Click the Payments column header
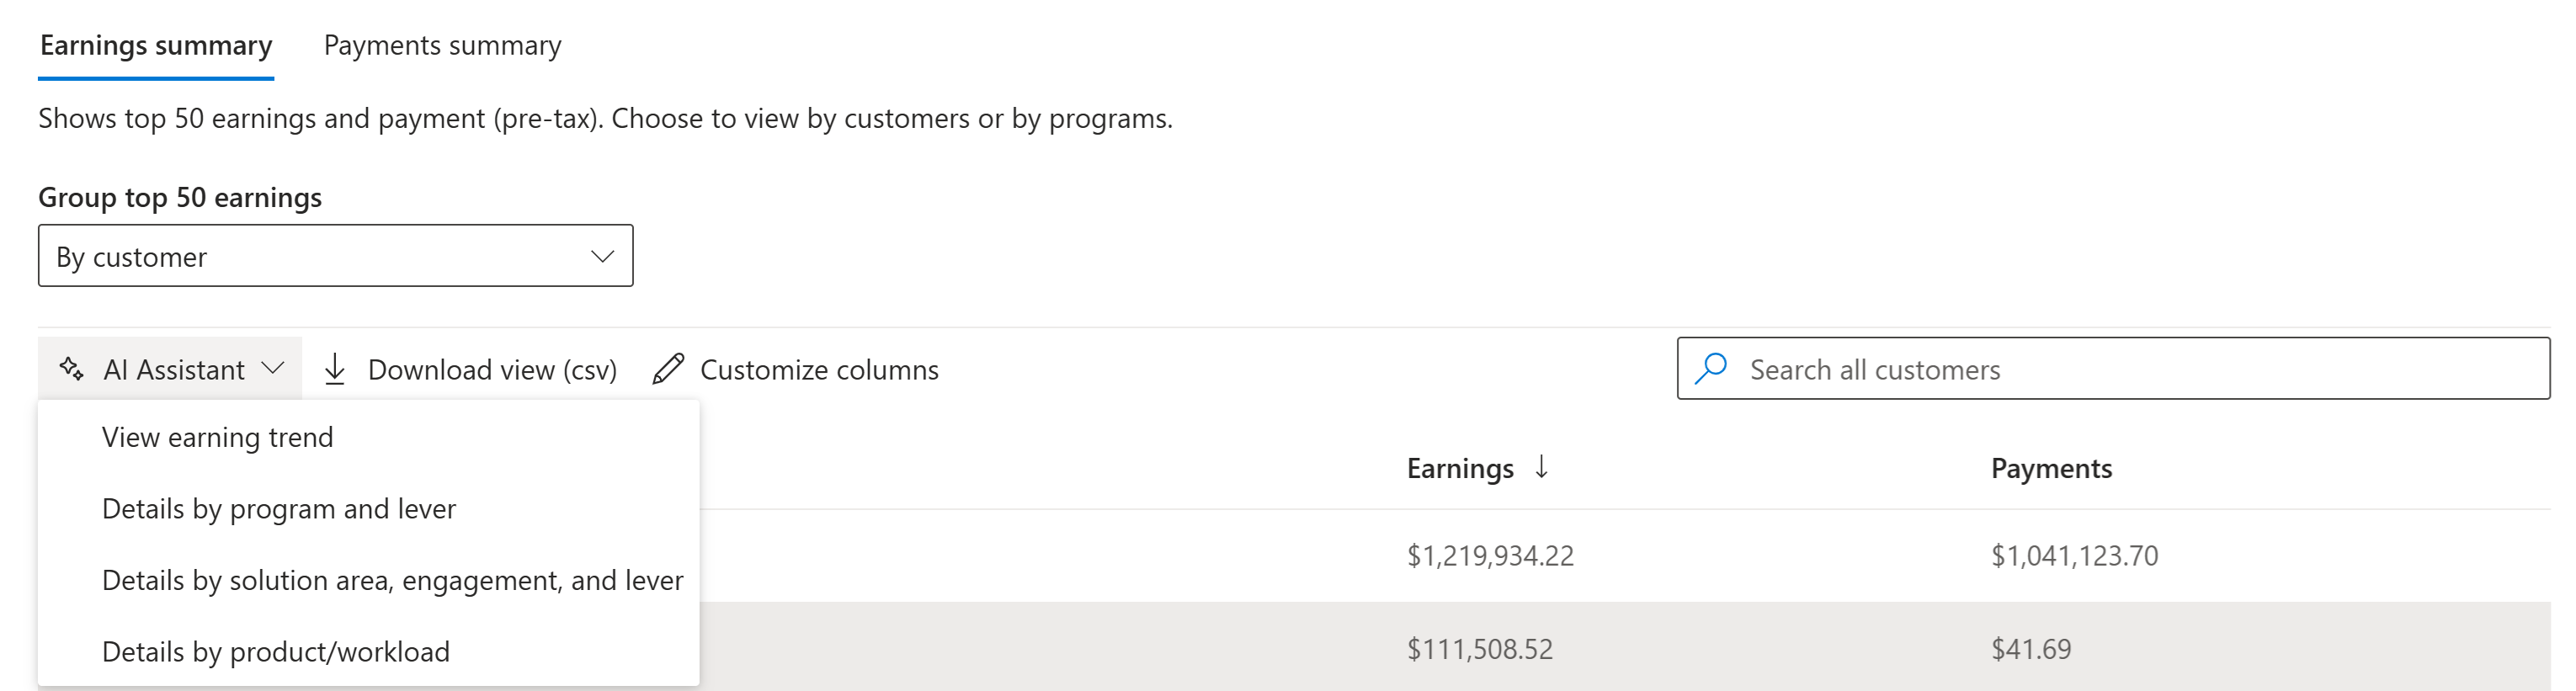2576x691 pixels. [x=2051, y=468]
